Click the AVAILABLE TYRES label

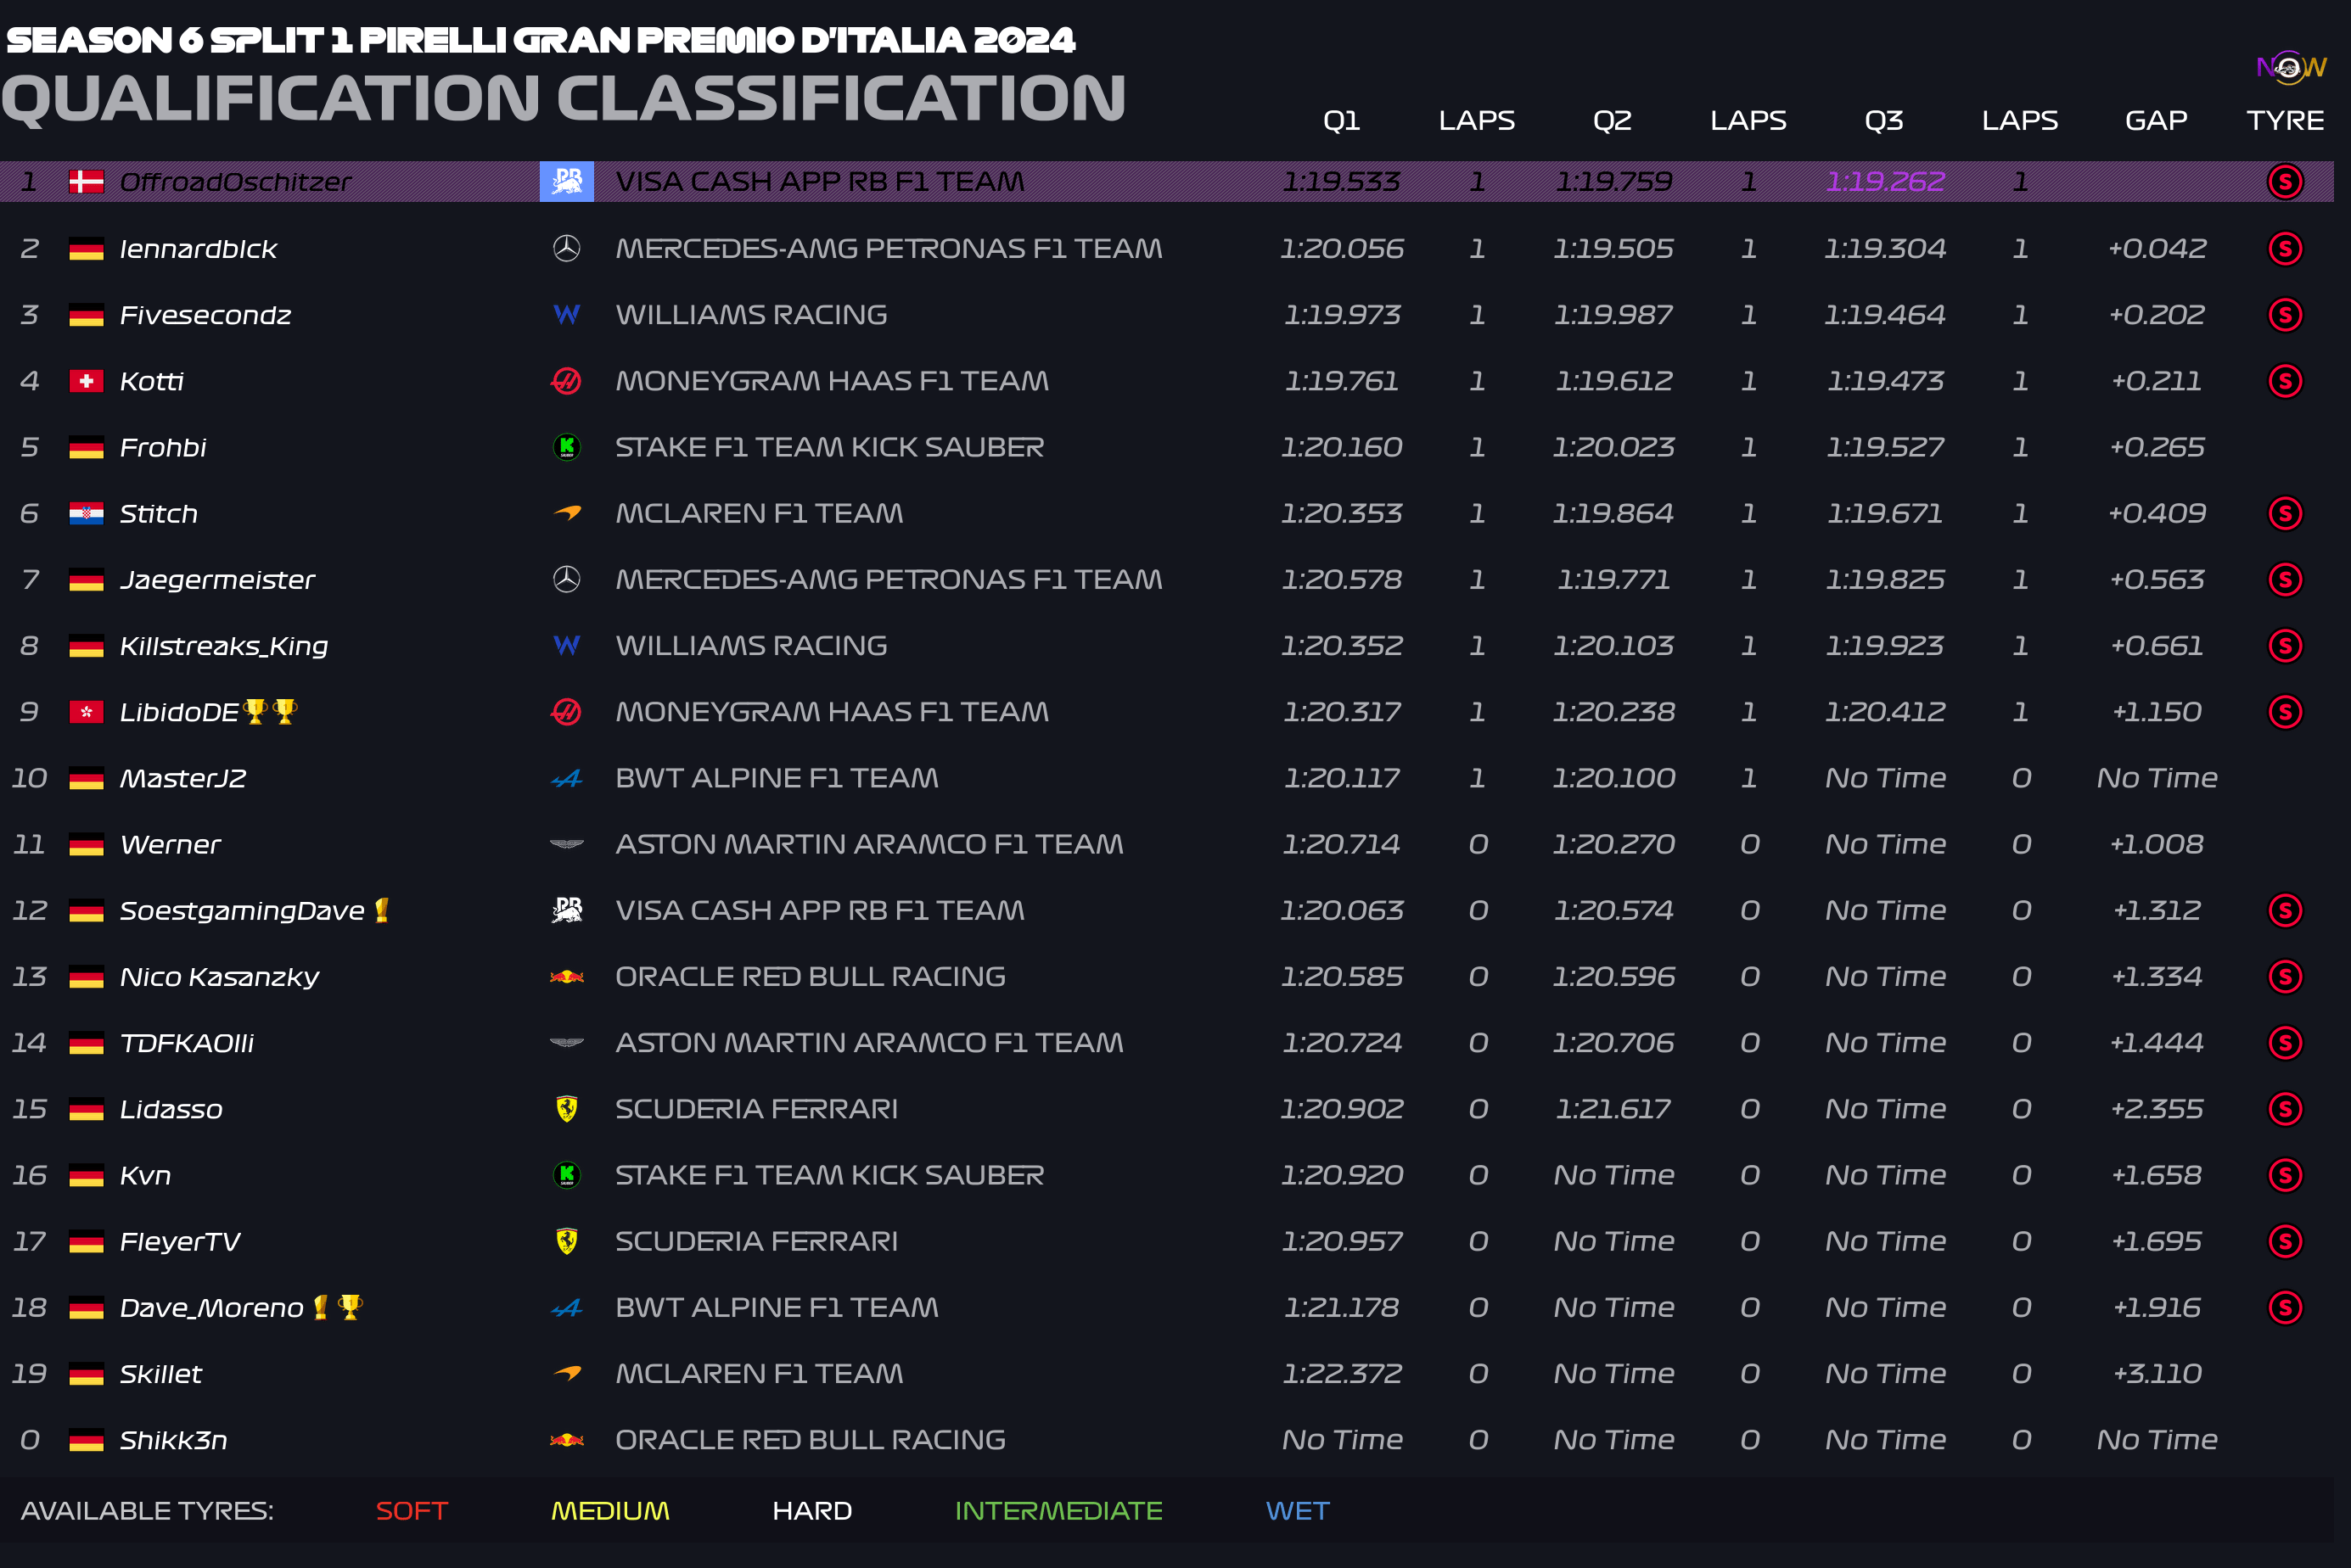147,1511
